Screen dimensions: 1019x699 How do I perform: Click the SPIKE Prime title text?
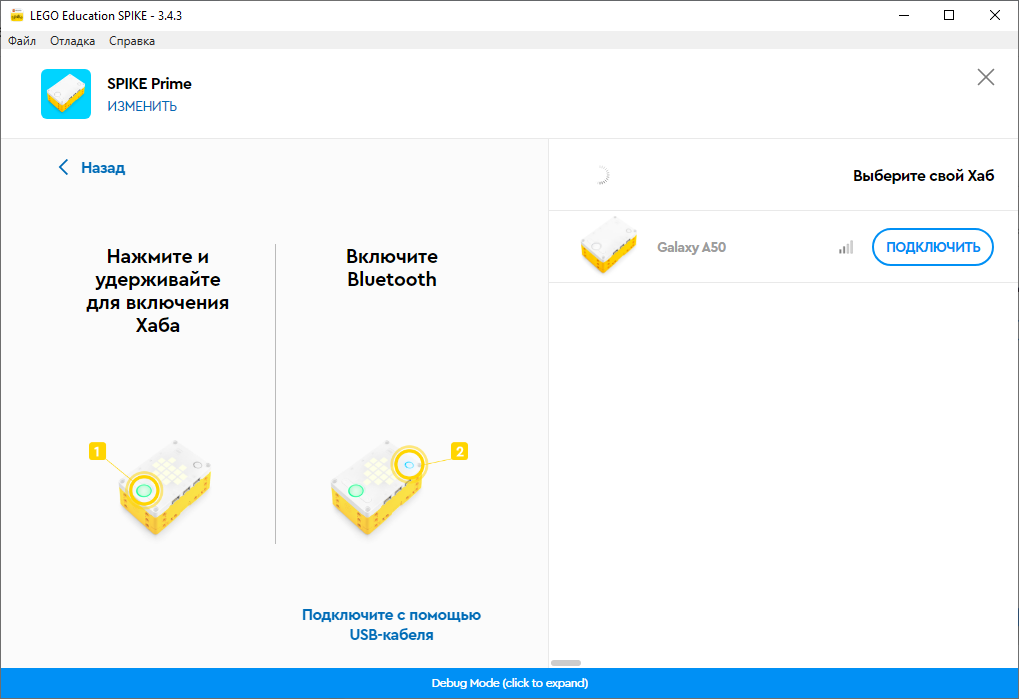[149, 84]
